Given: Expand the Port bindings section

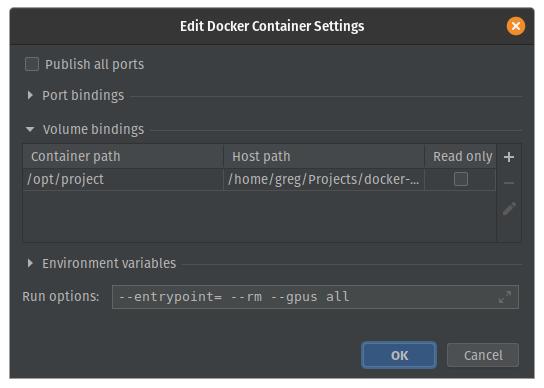Looking at the screenshot, I should tap(30, 95).
